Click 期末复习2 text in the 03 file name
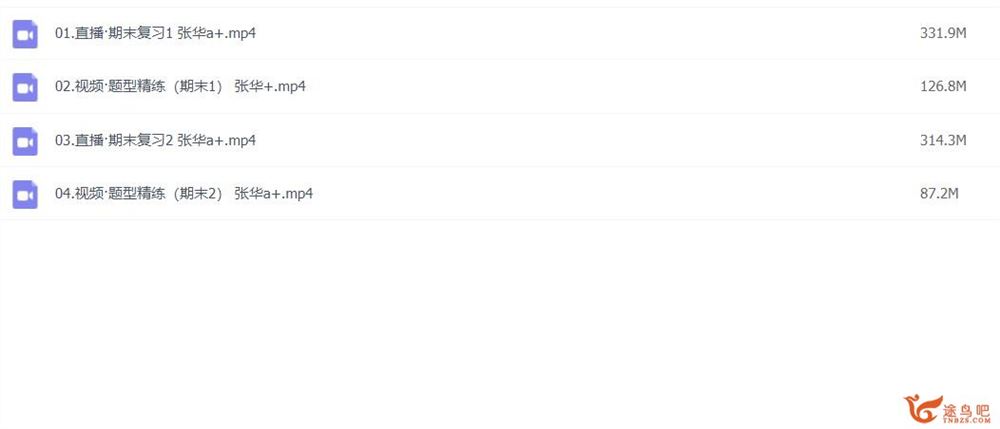1000x429 pixels. (x=140, y=140)
